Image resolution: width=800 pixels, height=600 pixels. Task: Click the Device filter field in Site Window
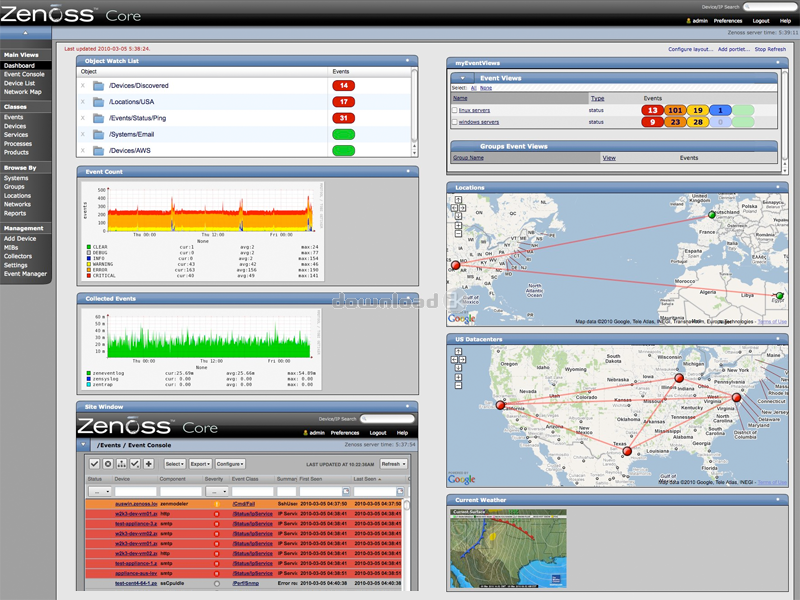[x=135, y=491]
